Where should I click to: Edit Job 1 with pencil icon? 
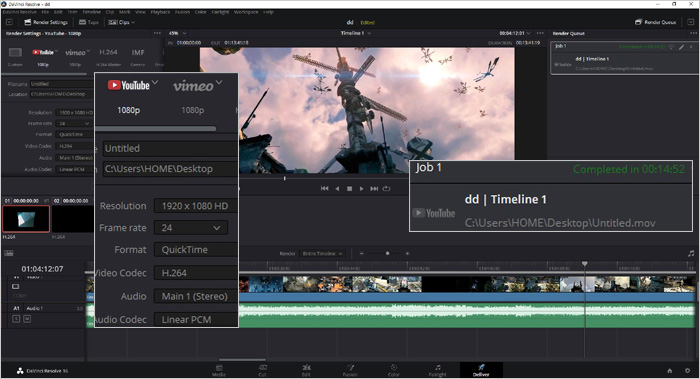click(x=682, y=46)
